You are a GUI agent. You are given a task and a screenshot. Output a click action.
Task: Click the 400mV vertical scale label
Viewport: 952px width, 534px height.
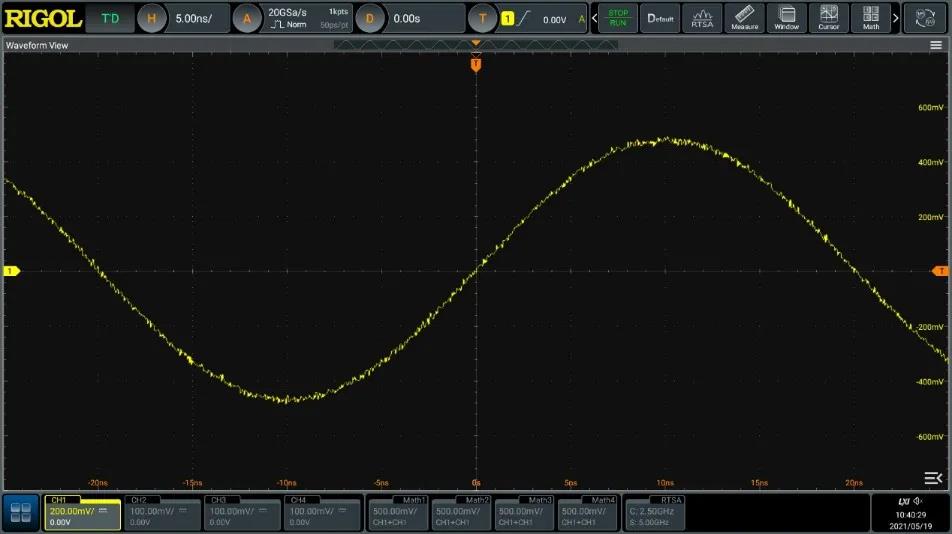[931, 162]
